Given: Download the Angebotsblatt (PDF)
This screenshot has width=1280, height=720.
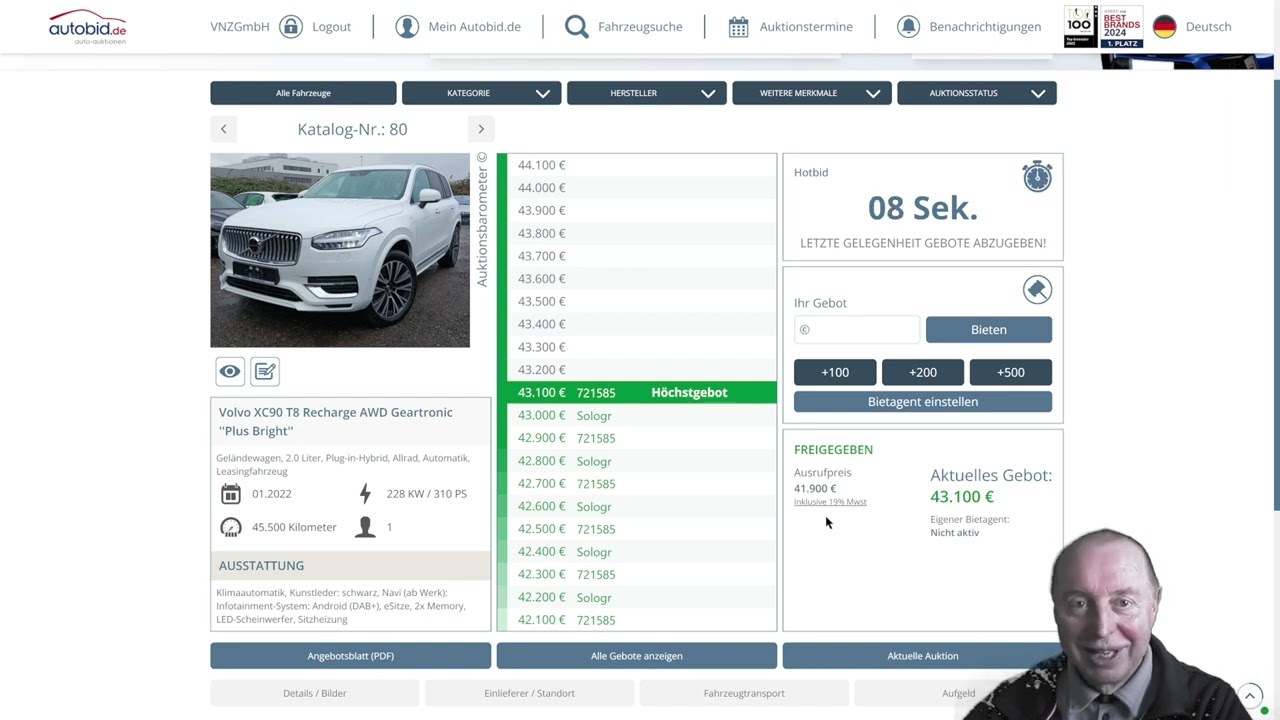Looking at the screenshot, I should pyautogui.click(x=350, y=656).
